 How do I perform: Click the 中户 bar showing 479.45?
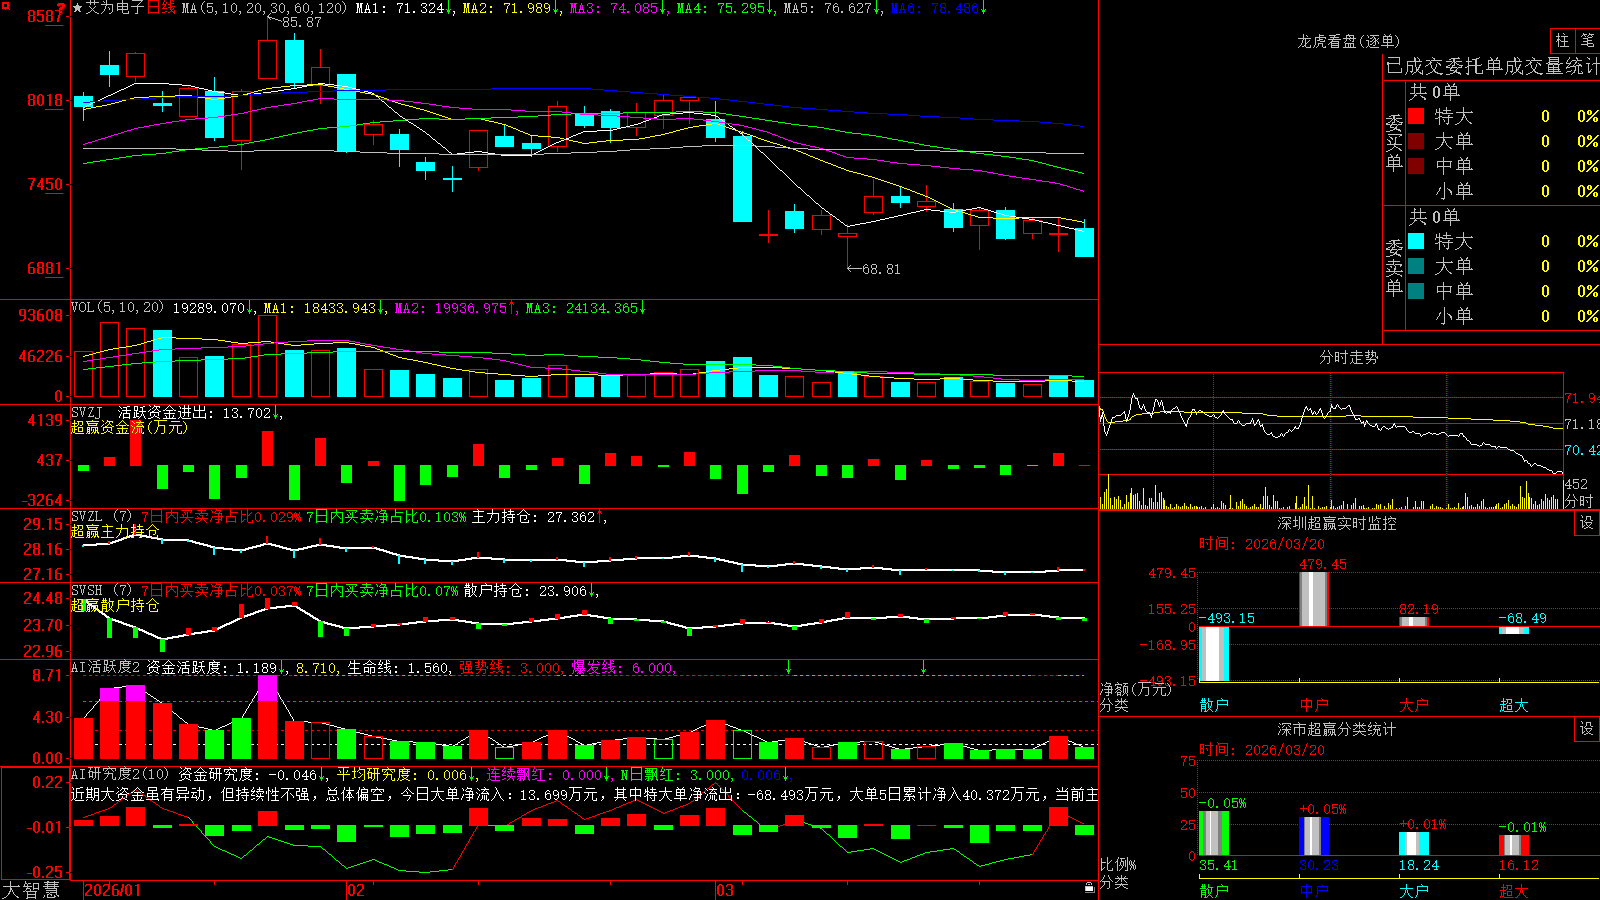(x=1313, y=599)
